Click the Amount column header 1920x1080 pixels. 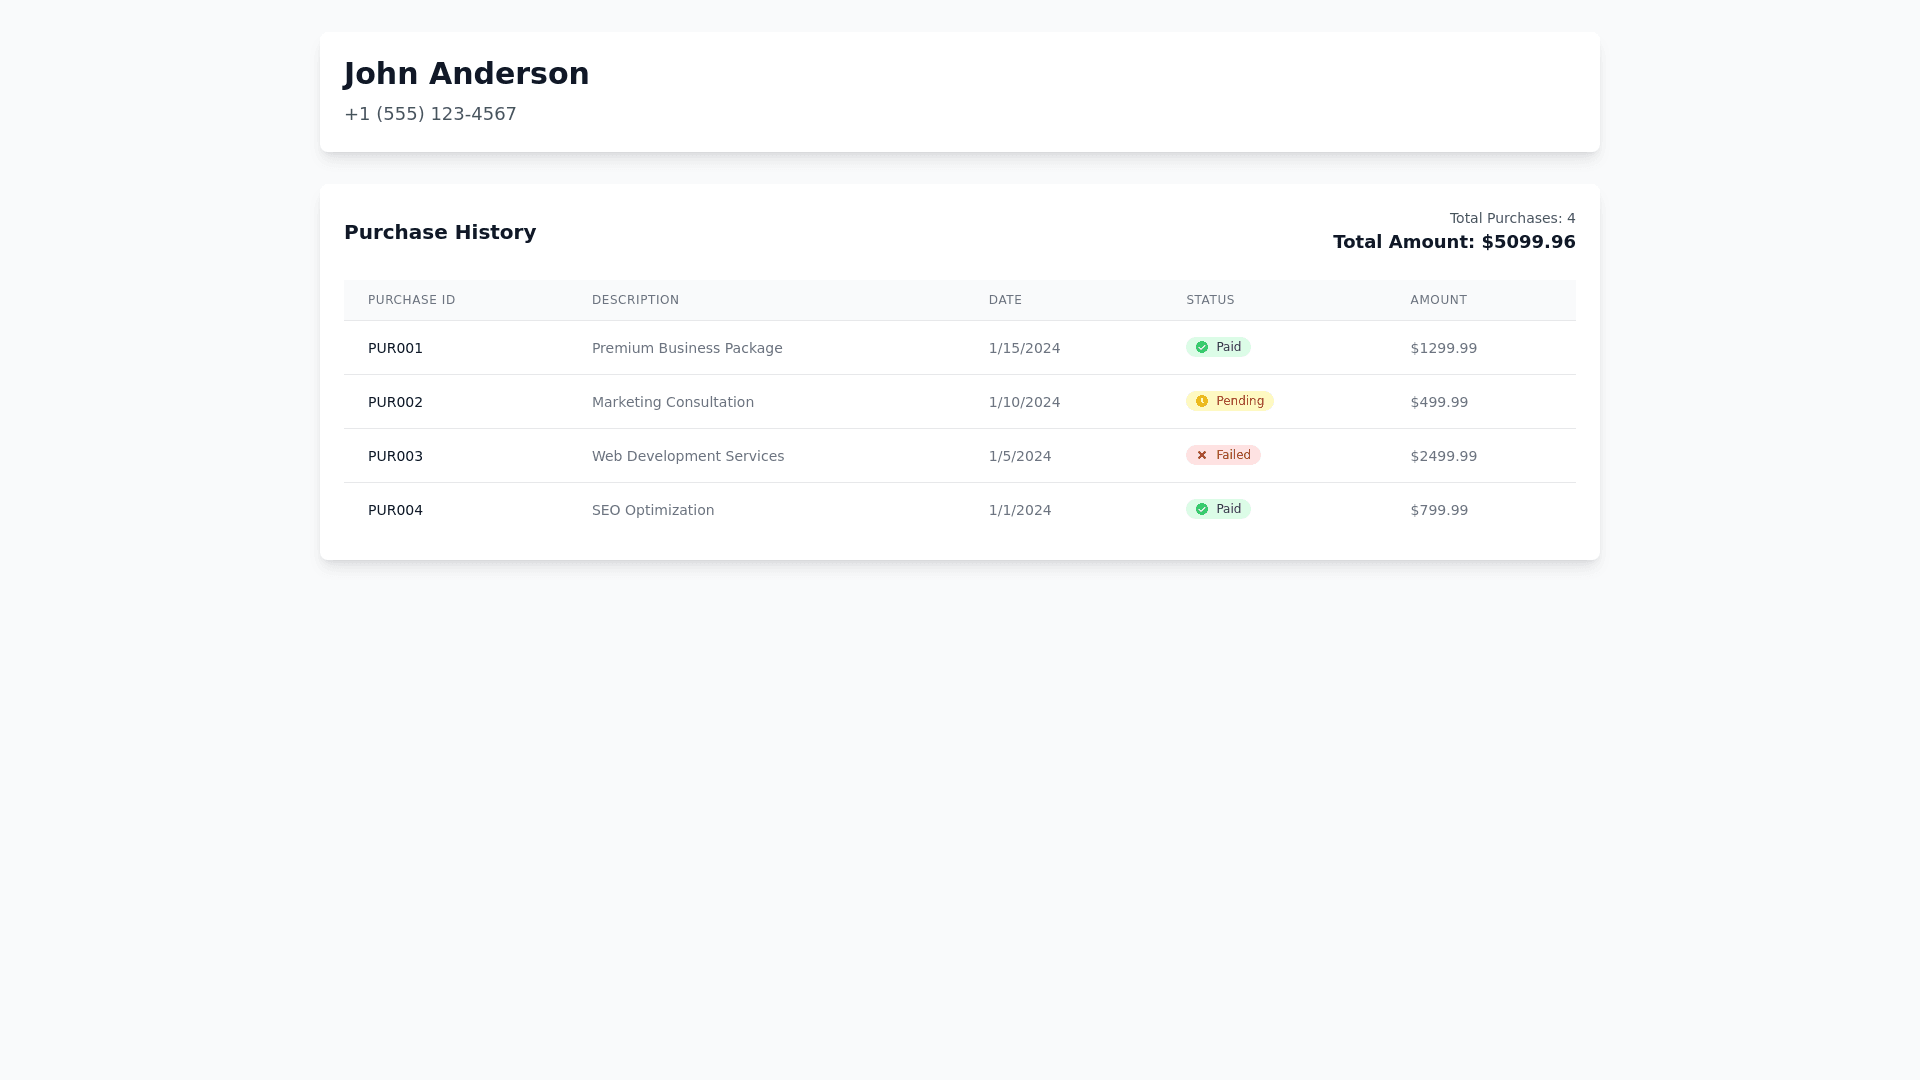1438,300
